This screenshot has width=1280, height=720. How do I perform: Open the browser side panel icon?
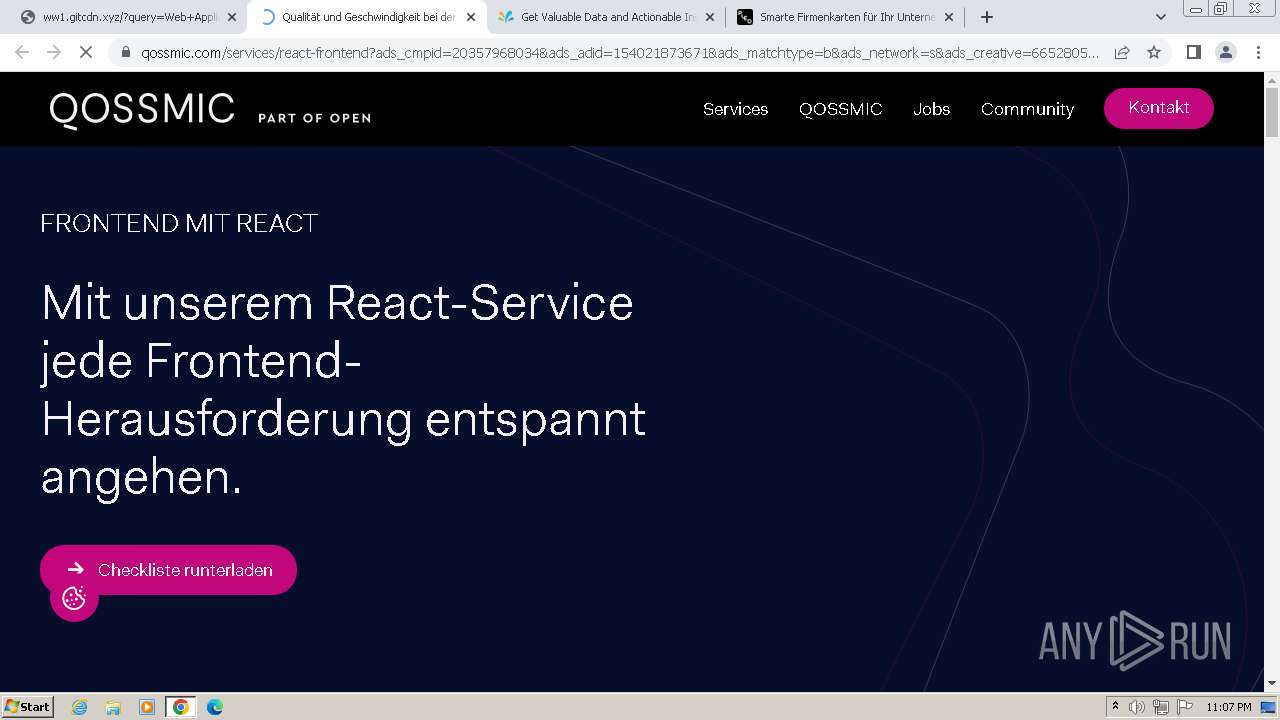1193,52
